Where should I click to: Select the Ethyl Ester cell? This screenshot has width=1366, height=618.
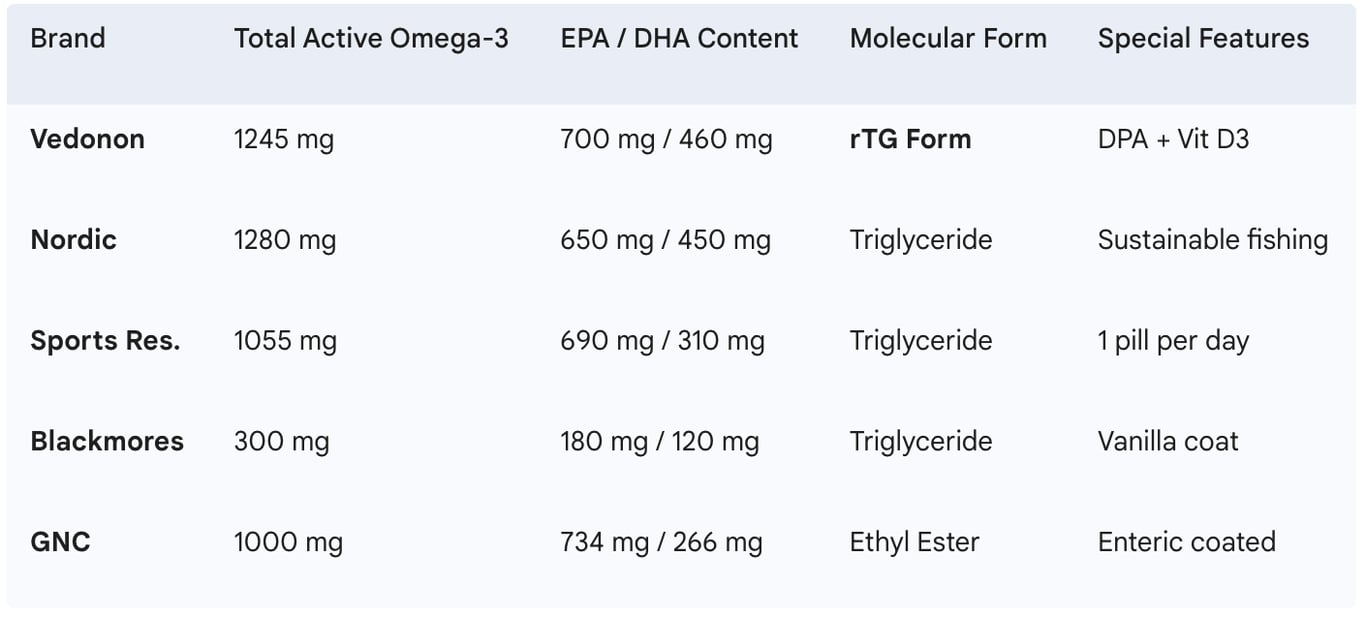pos(915,542)
